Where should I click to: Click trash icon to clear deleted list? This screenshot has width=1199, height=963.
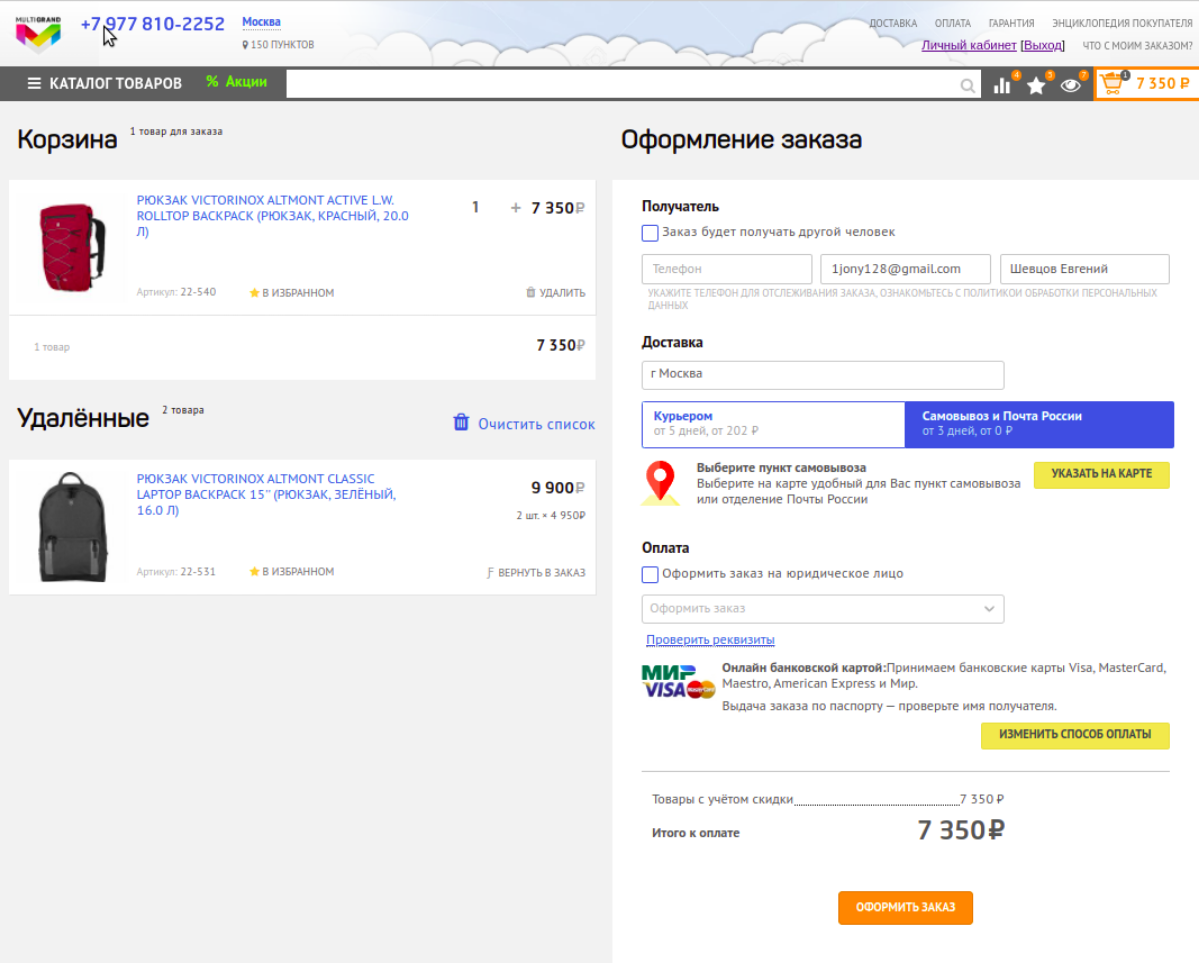pyautogui.click(x=461, y=423)
